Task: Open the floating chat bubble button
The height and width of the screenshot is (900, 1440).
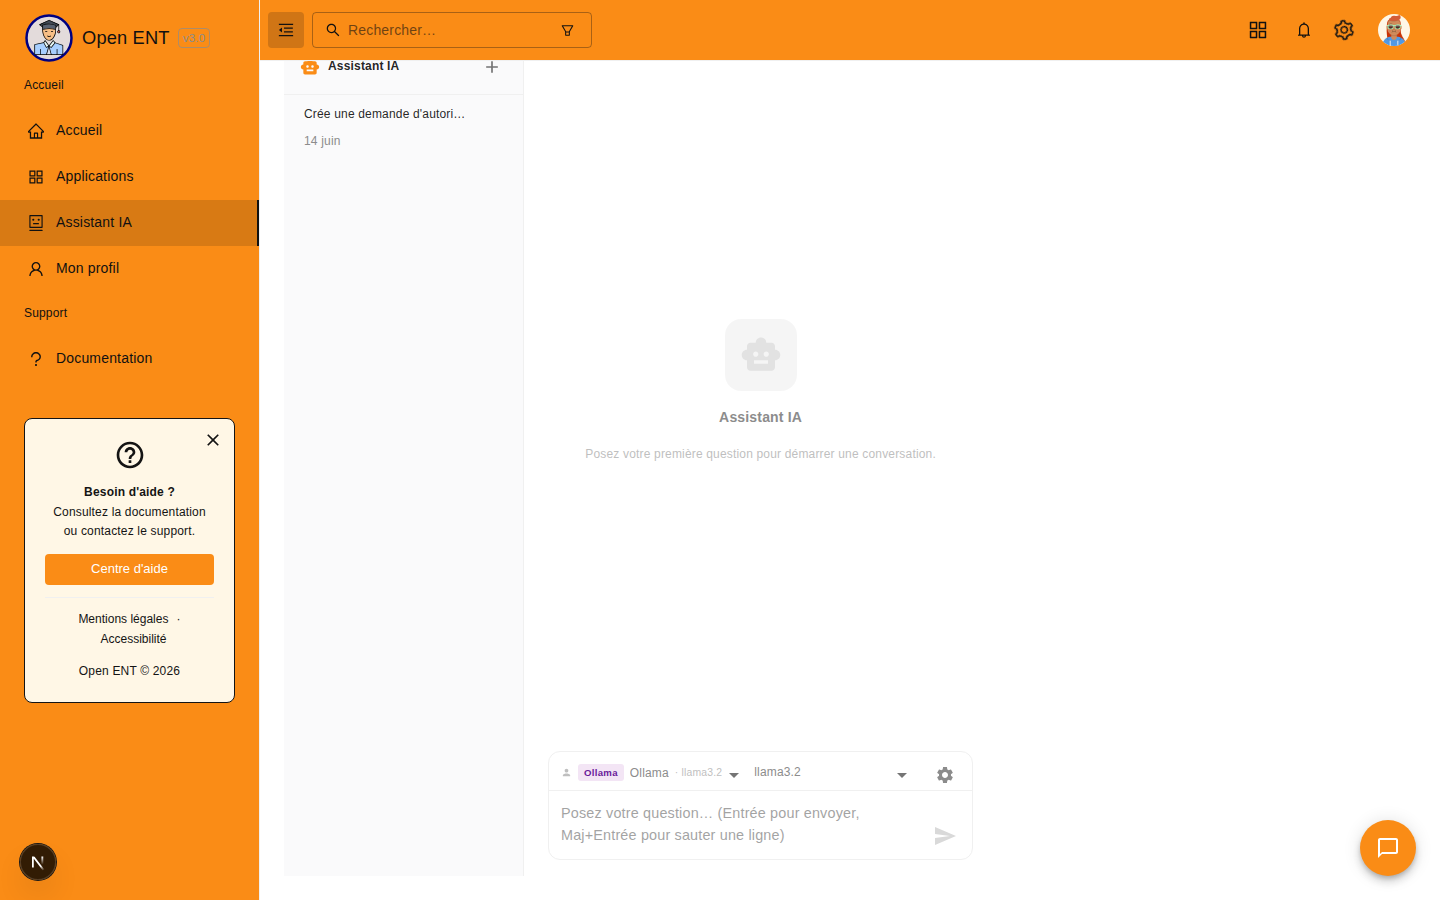Action: coord(1388,848)
